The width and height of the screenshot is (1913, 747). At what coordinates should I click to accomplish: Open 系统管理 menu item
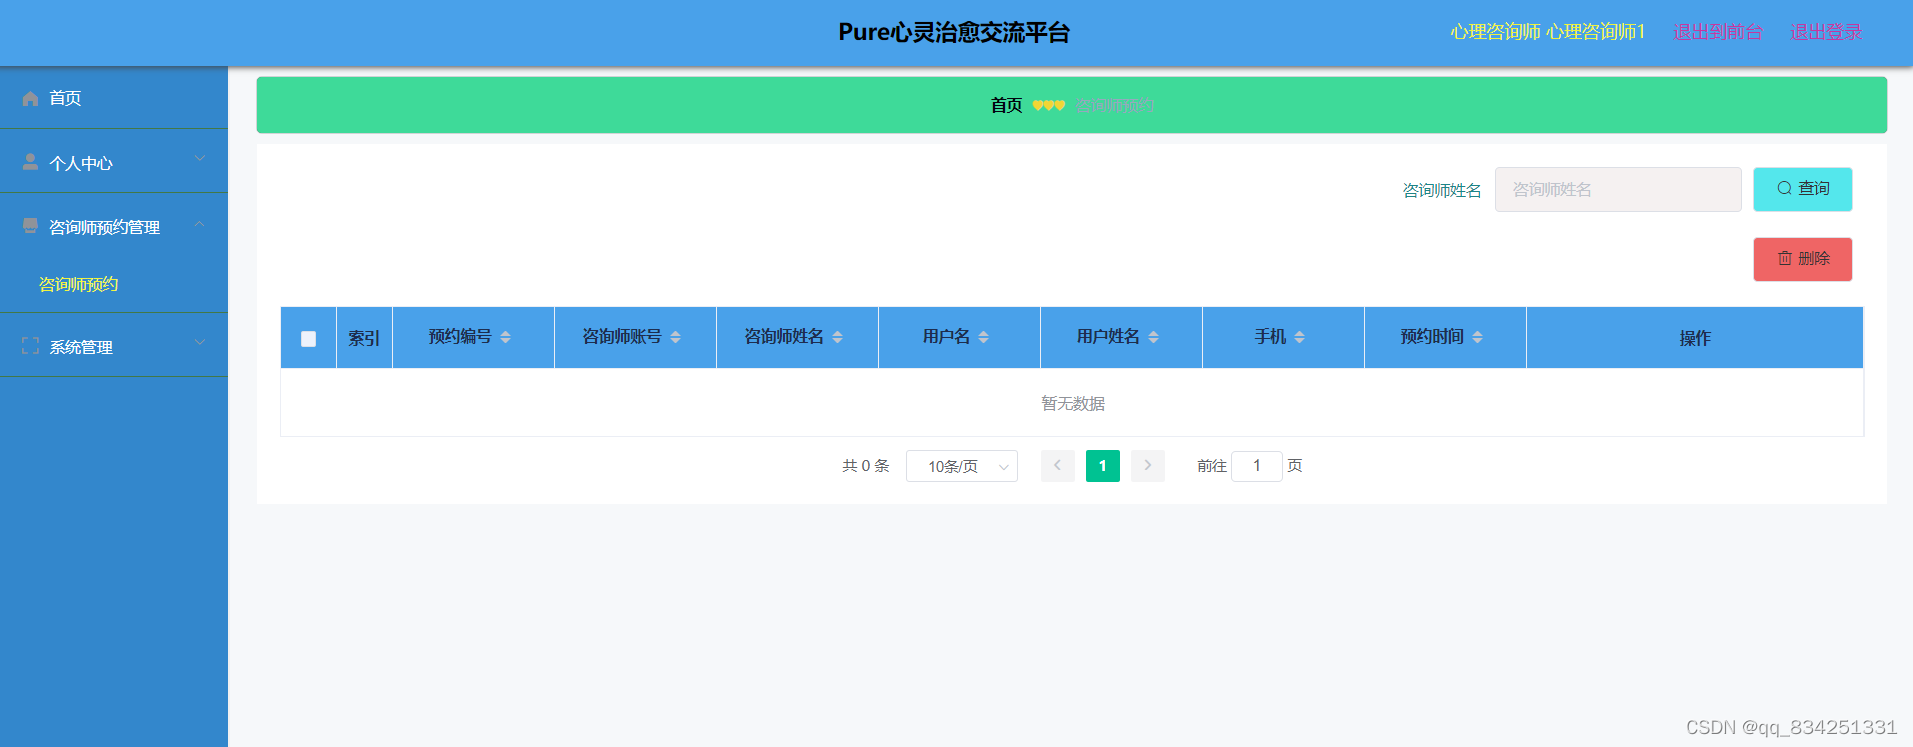[x=114, y=347]
